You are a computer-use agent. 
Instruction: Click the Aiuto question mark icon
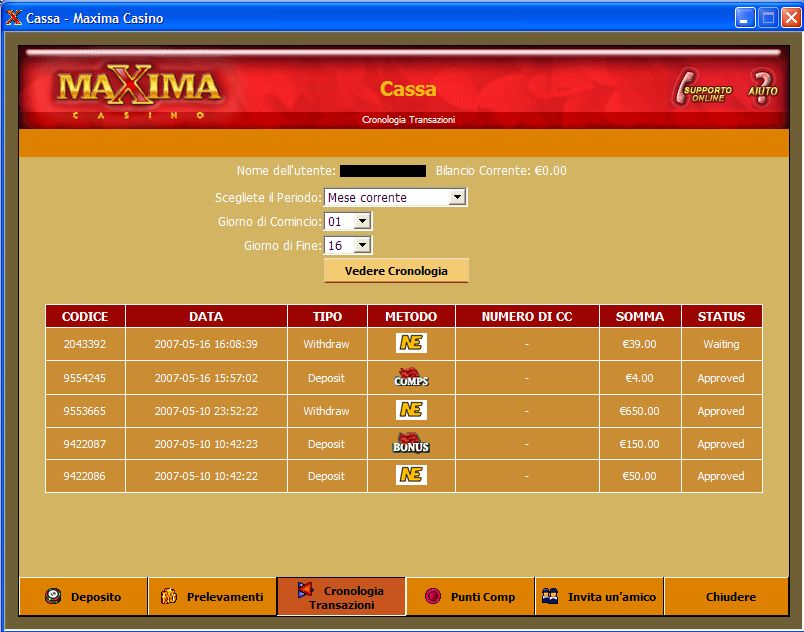point(762,88)
